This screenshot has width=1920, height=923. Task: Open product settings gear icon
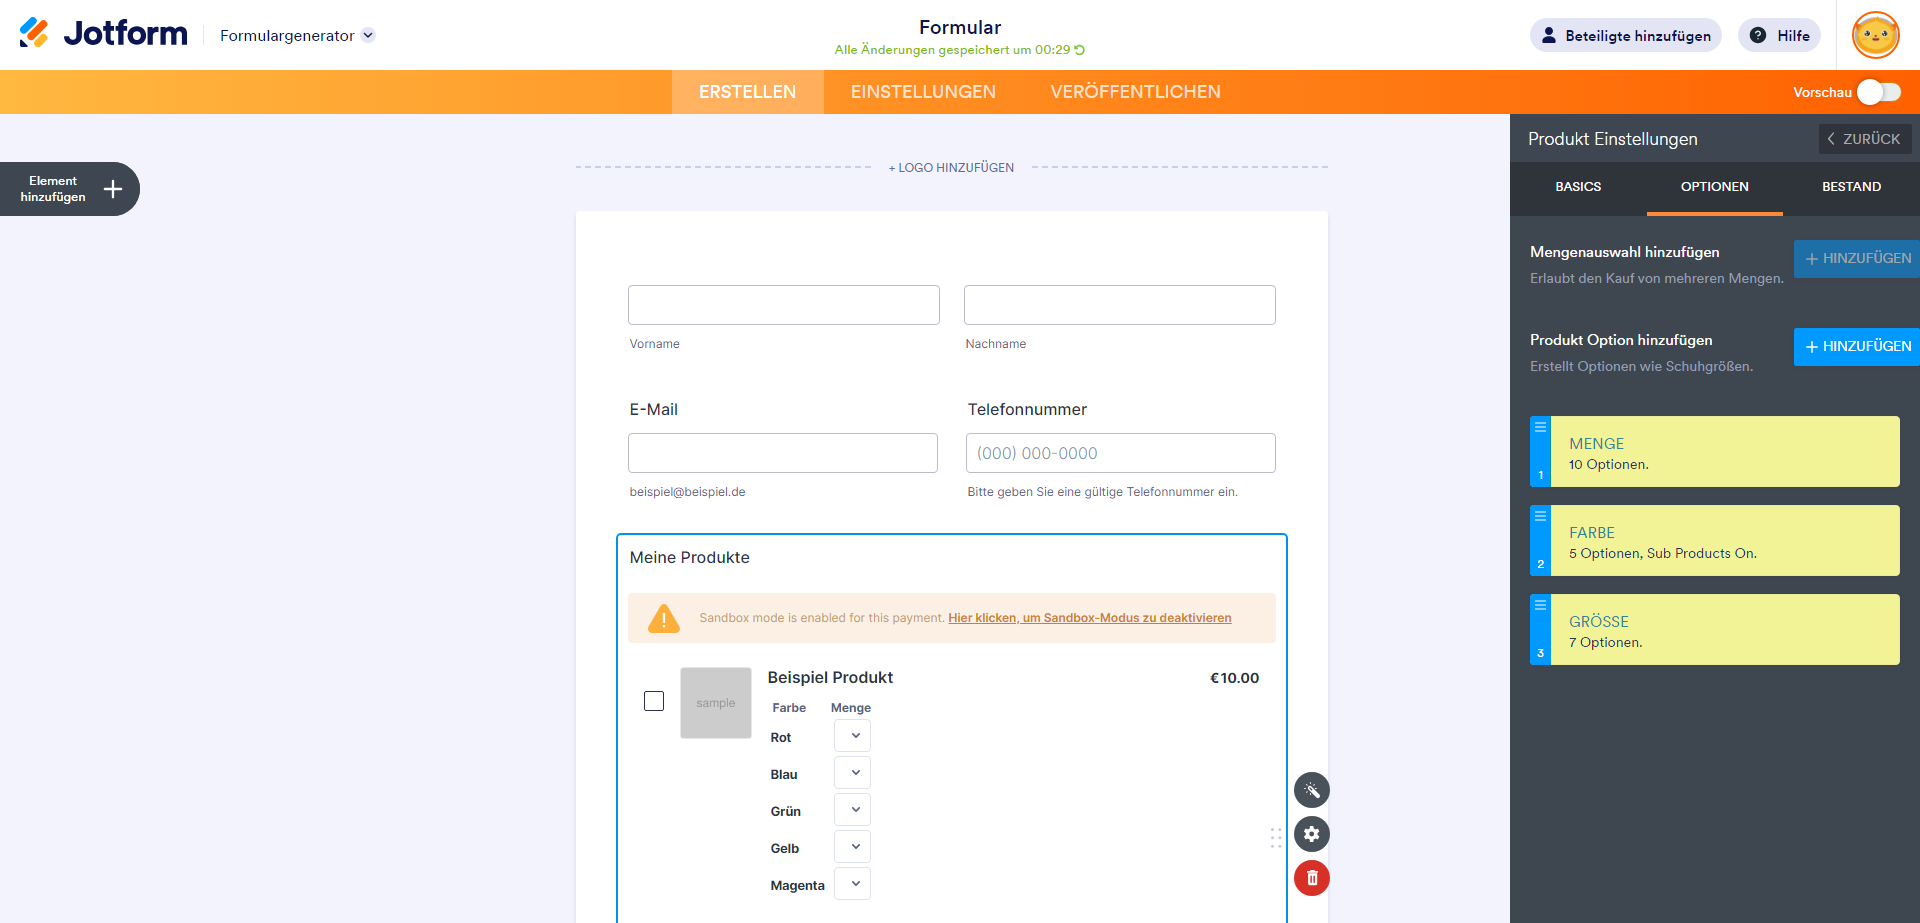pyautogui.click(x=1312, y=834)
